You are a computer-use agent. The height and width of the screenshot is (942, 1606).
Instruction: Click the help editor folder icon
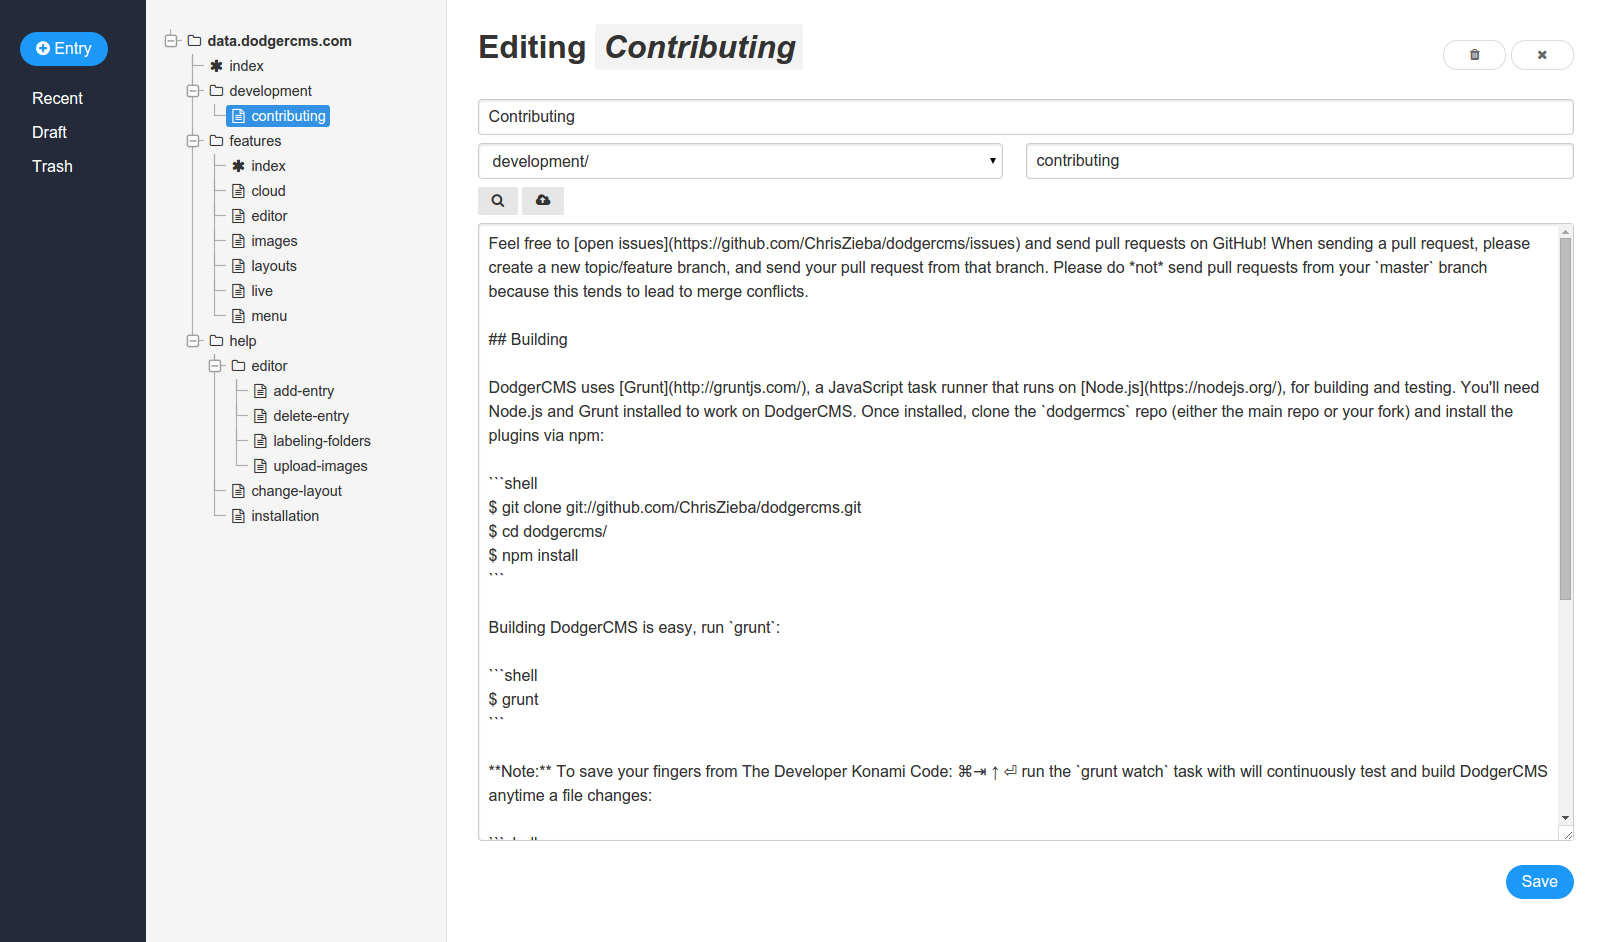pyautogui.click(x=238, y=366)
